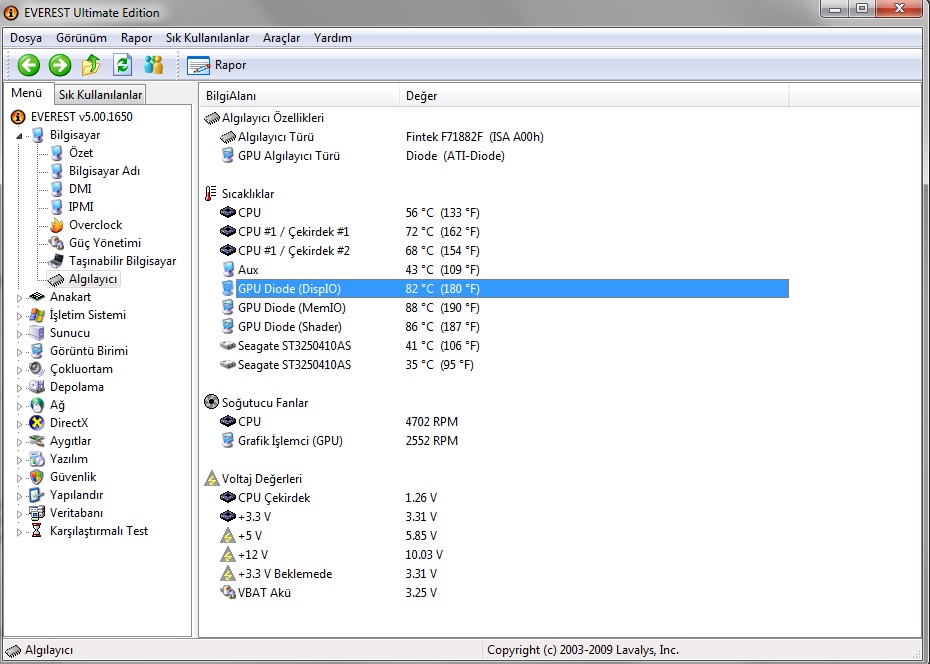Click the Değer column header
The width and height of the screenshot is (930, 664).
point(594,96)
